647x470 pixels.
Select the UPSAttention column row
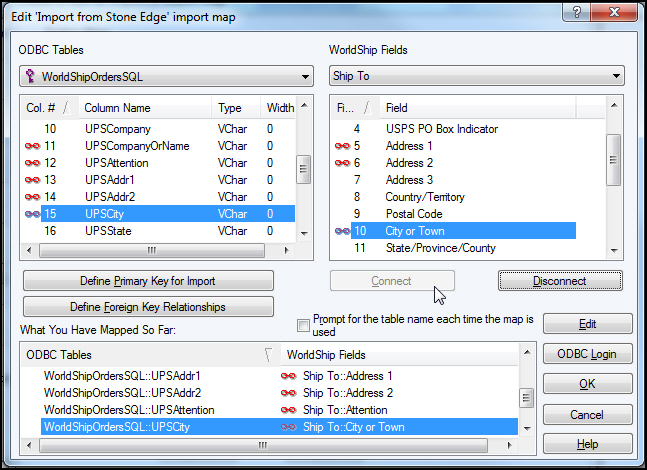[x=158, y=163]
